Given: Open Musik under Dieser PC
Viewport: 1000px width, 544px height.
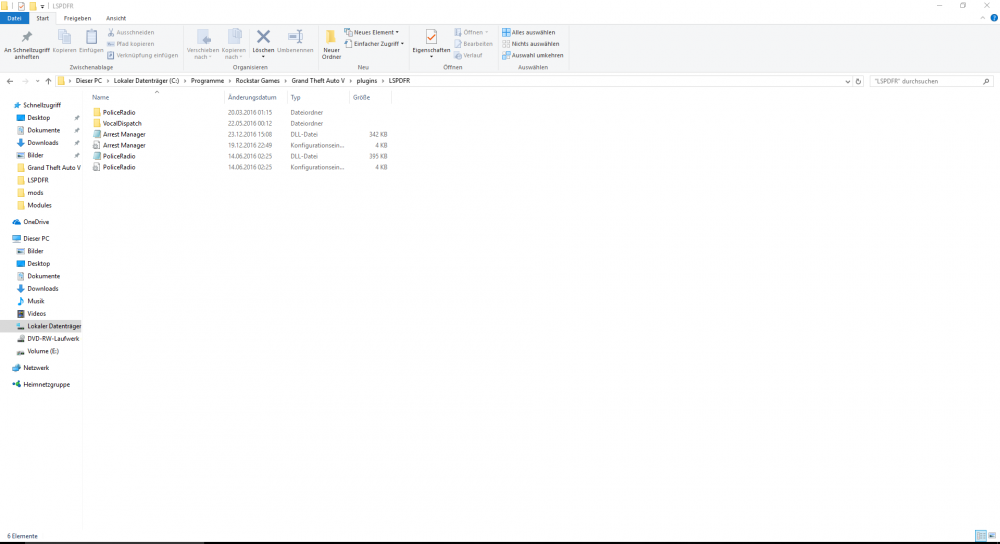Looking at the screenshot, I should 36,301.
